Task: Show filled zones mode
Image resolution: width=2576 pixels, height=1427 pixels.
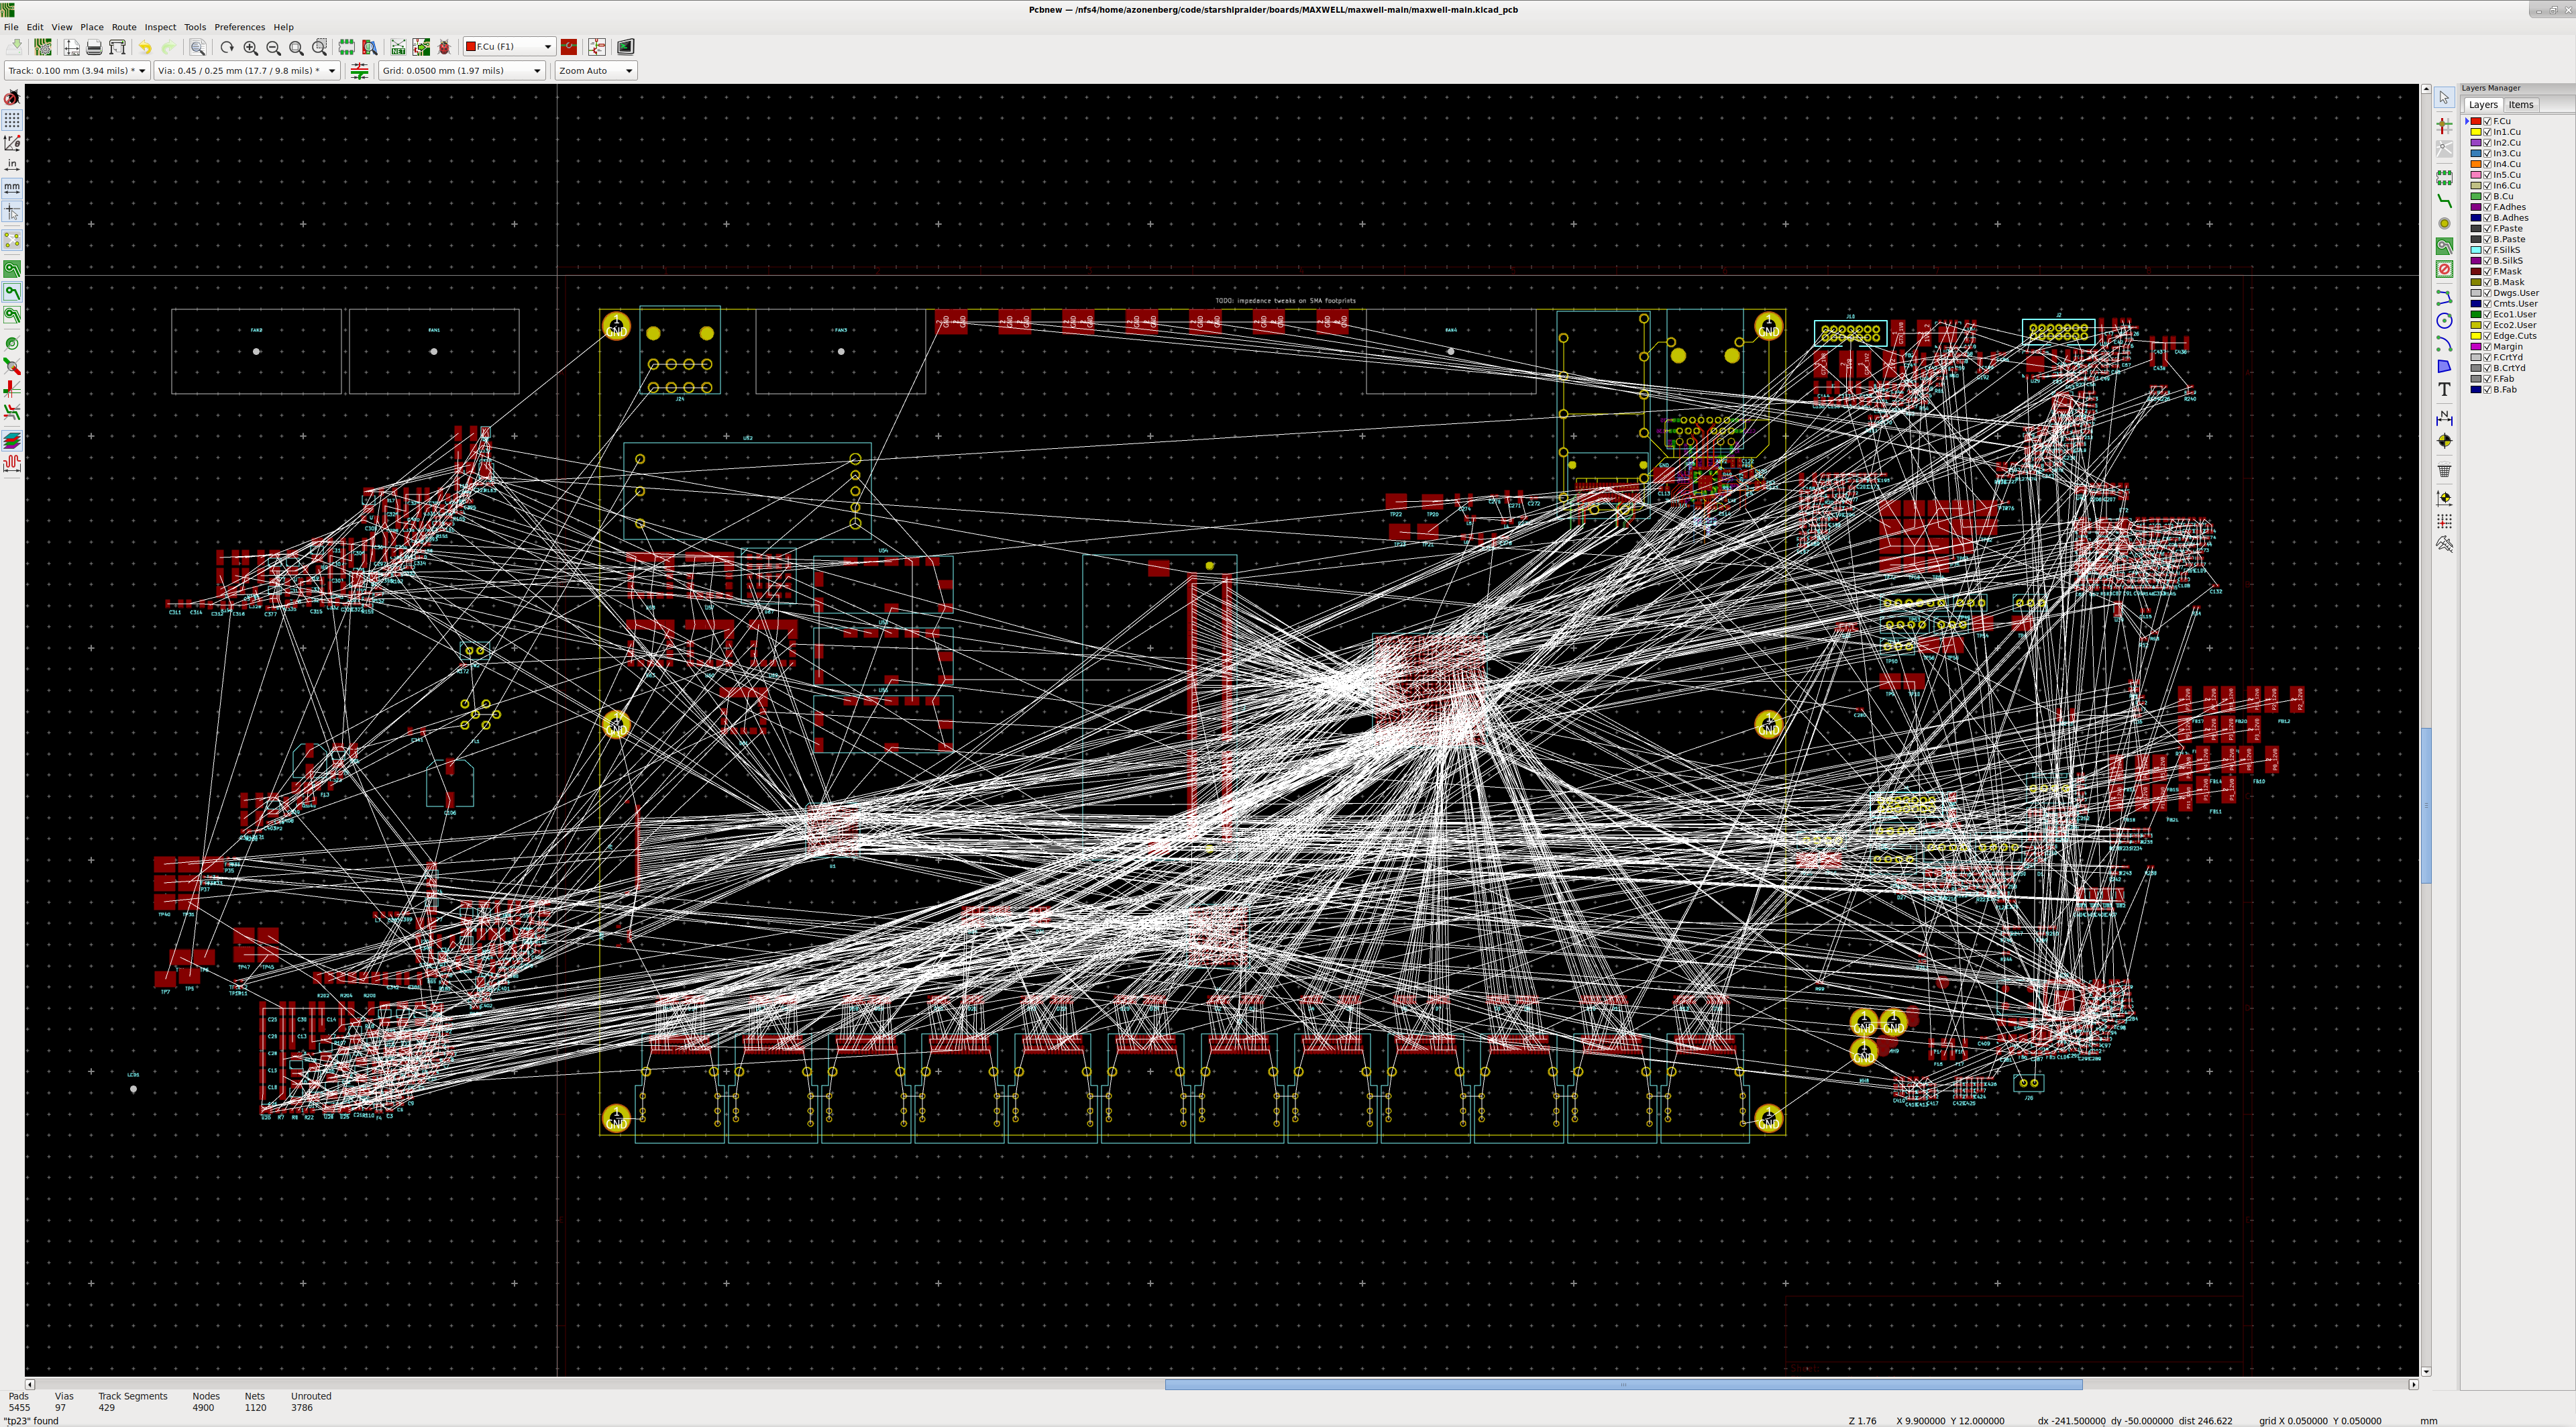Action: (12, 268)
